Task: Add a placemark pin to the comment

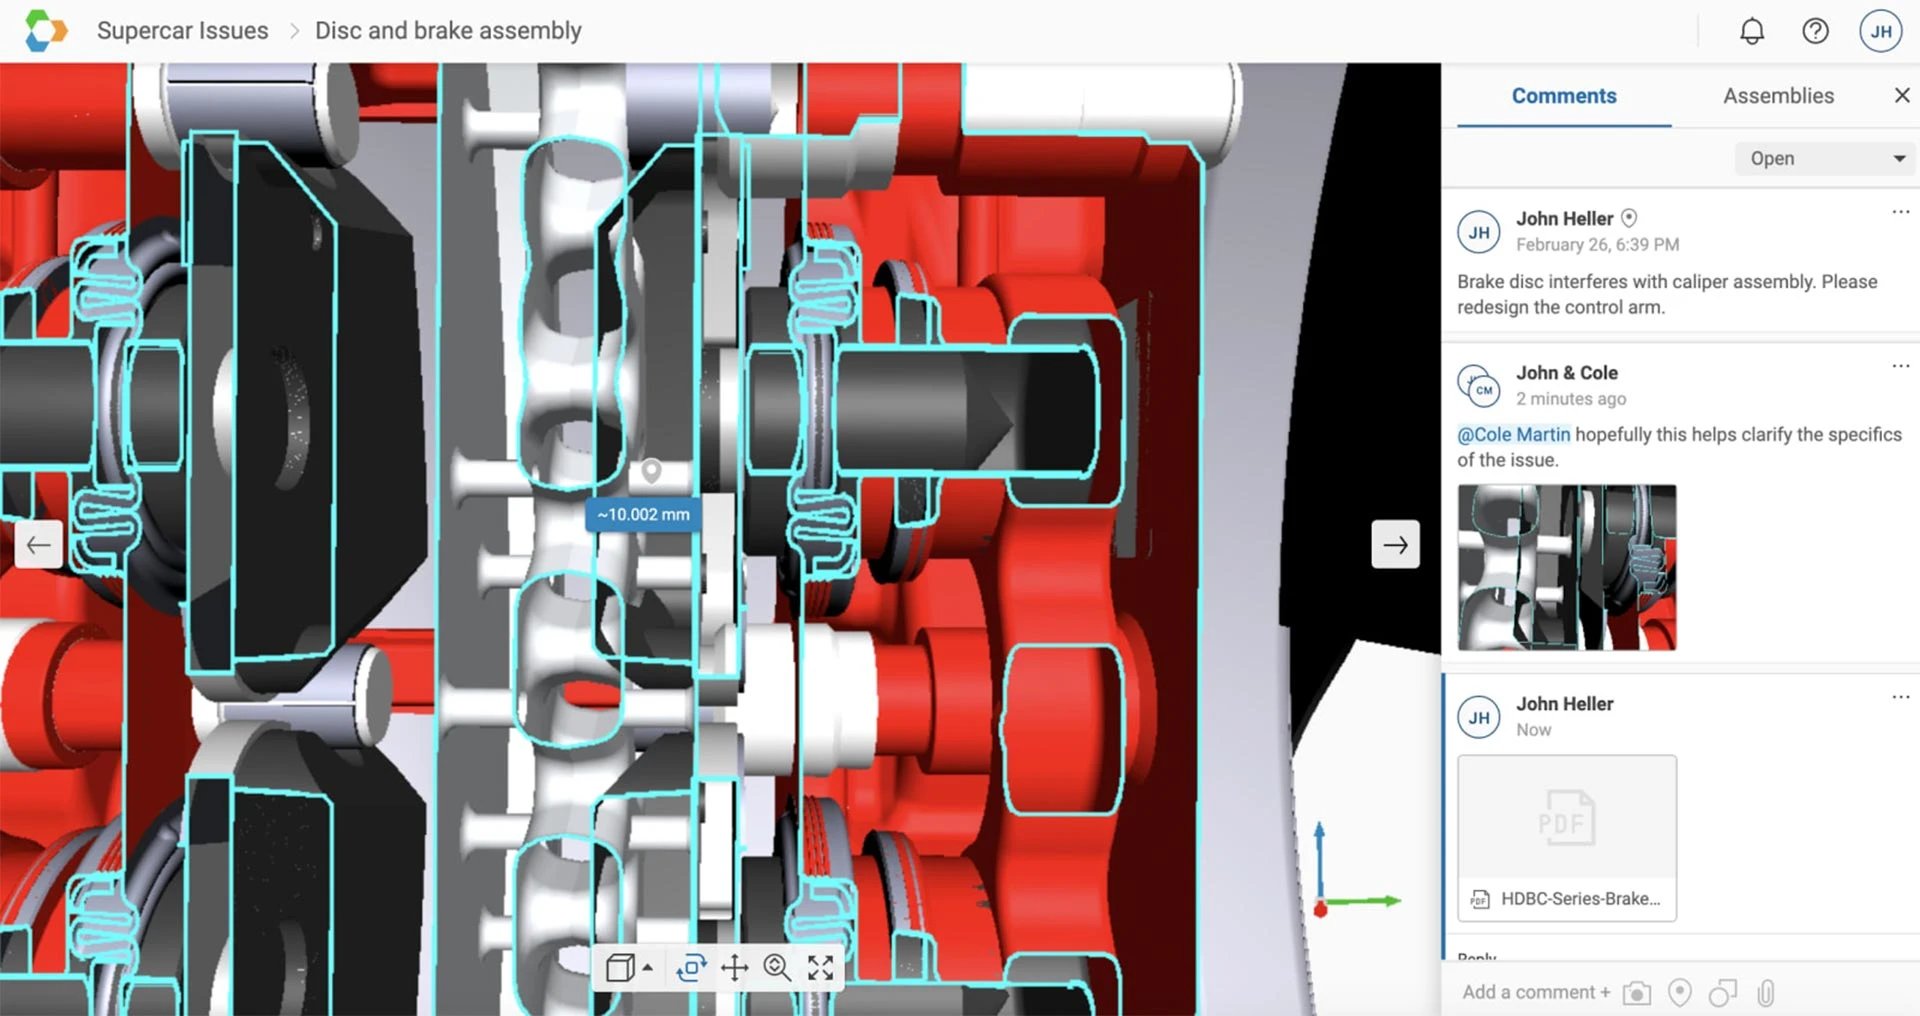Action: pos(1681,992)
